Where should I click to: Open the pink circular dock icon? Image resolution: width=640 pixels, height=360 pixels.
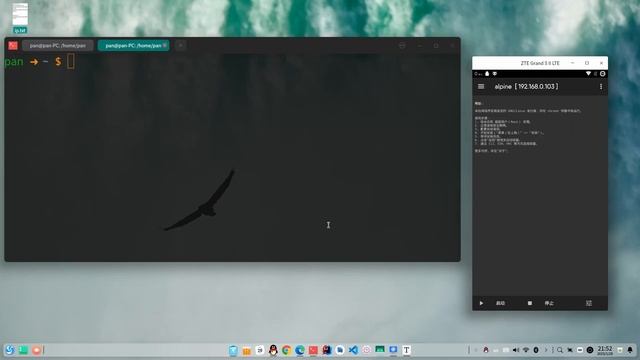[367, 350]
